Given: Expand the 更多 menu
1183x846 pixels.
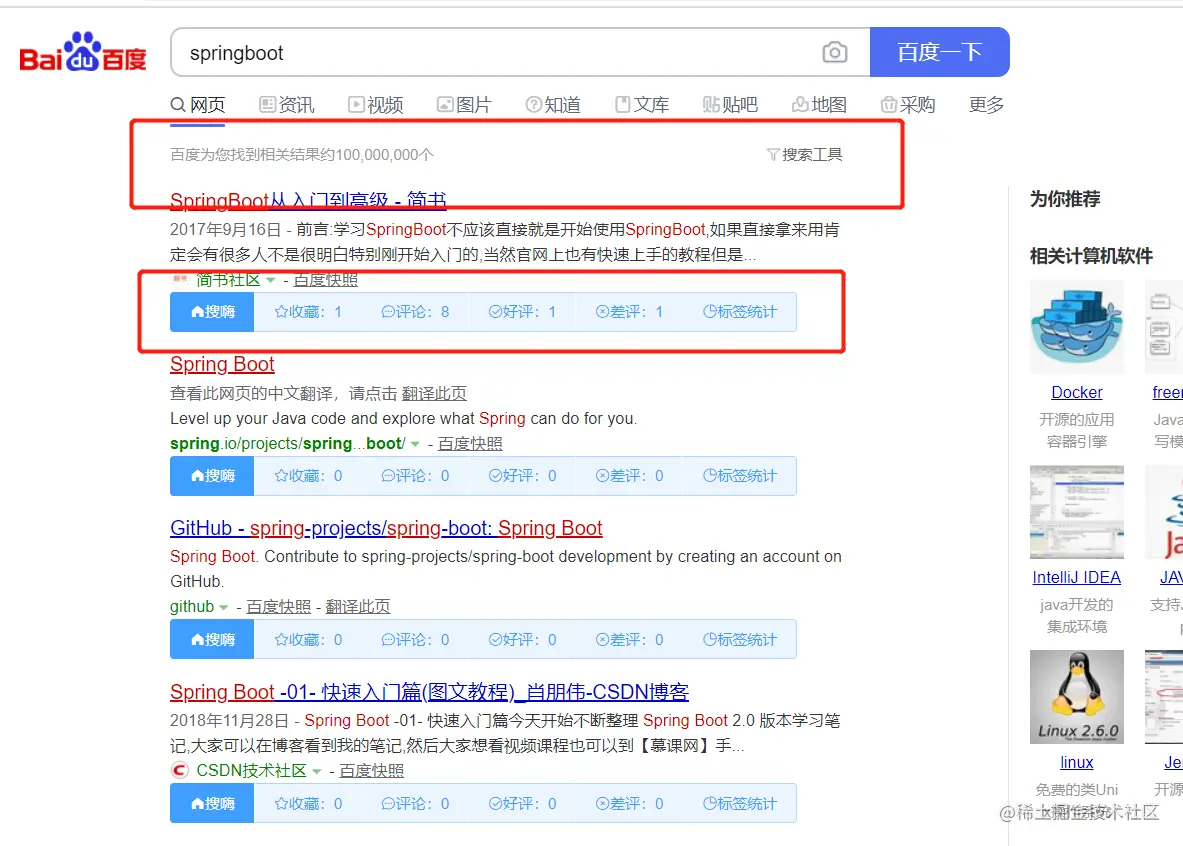Looking at the screenshot, I should point(987,105).
